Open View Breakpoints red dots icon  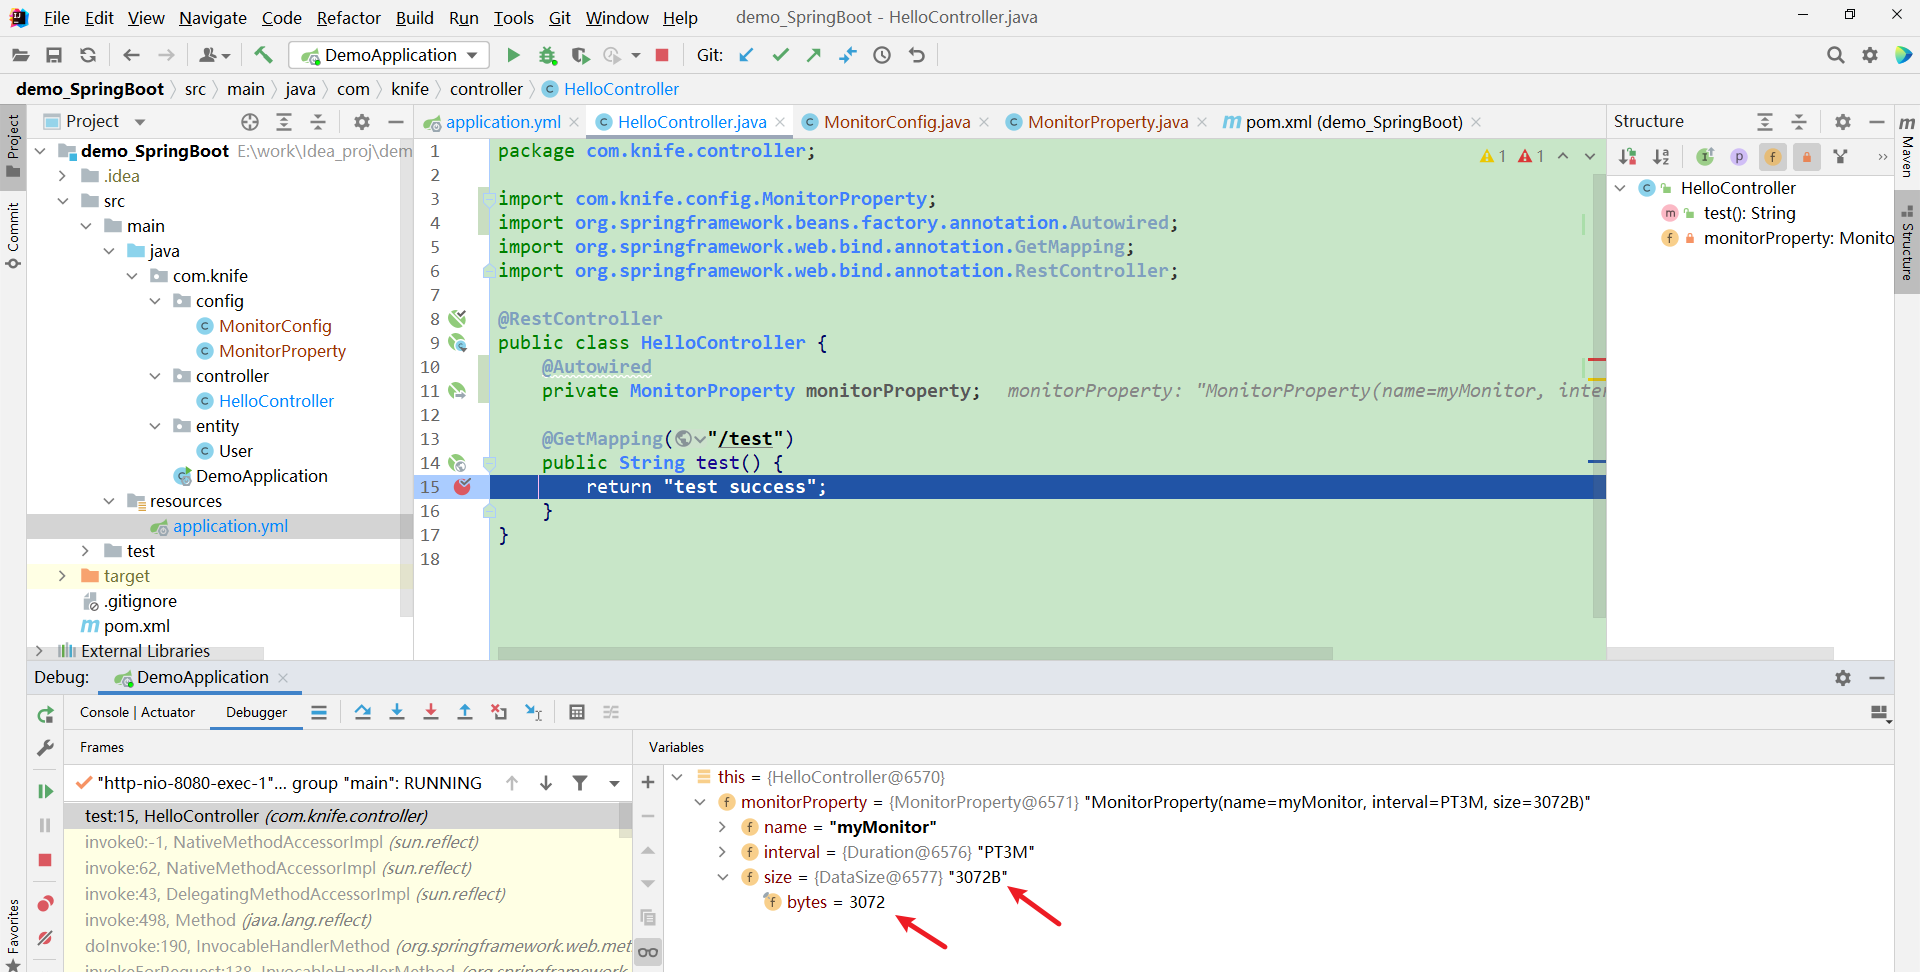tap(45, 904)
